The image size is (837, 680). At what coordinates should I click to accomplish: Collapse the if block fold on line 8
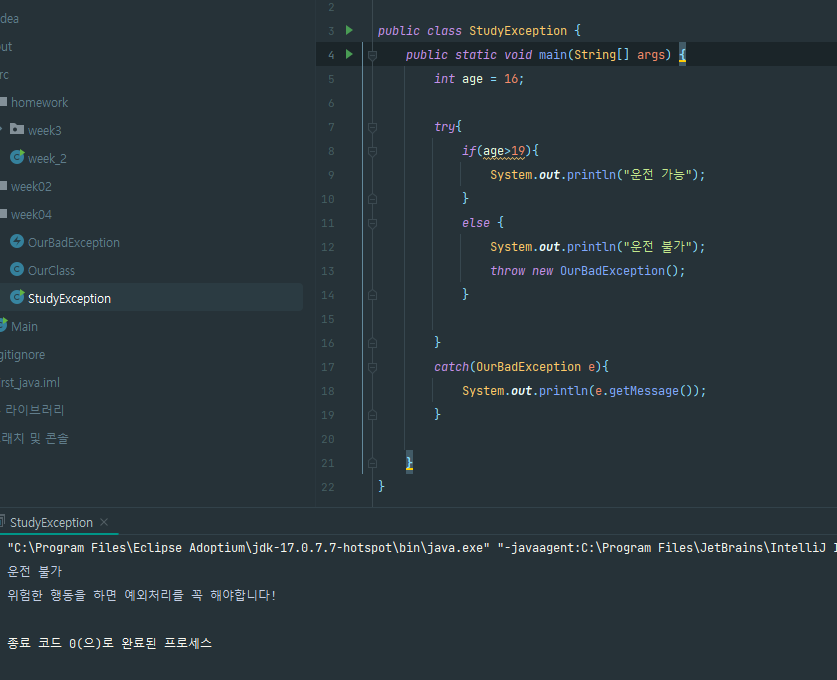click(x=373, y=151)
